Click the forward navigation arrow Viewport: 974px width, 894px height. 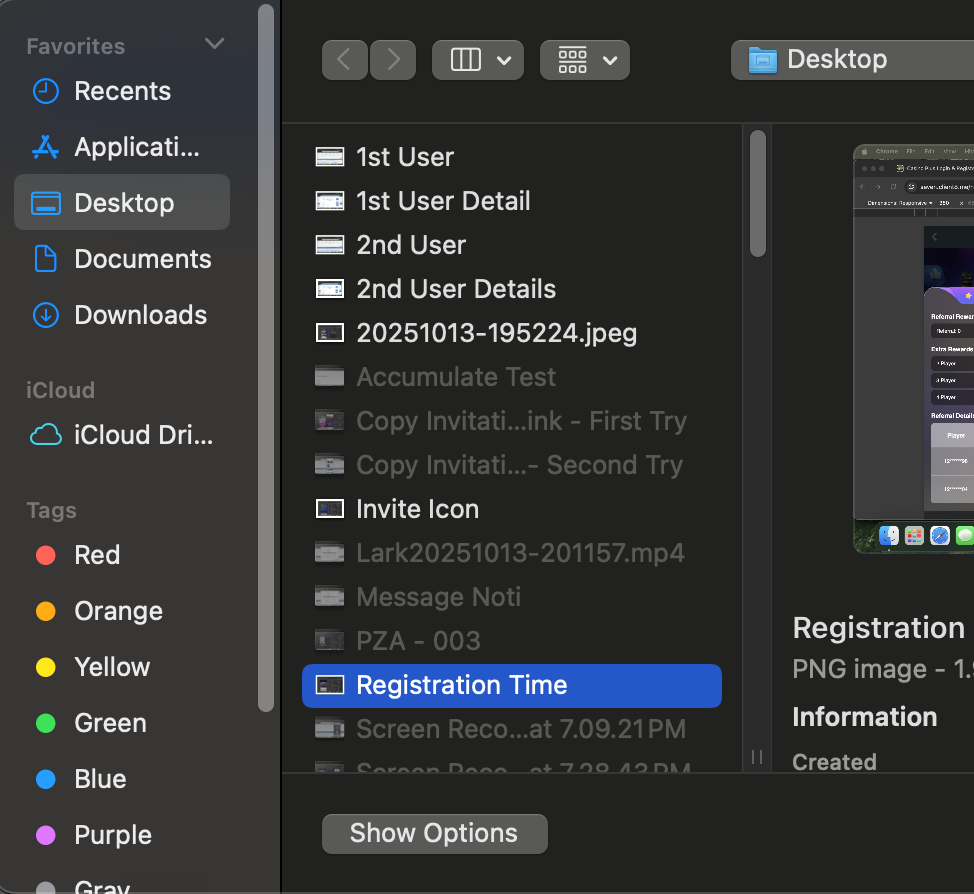(x=393, y=60)
